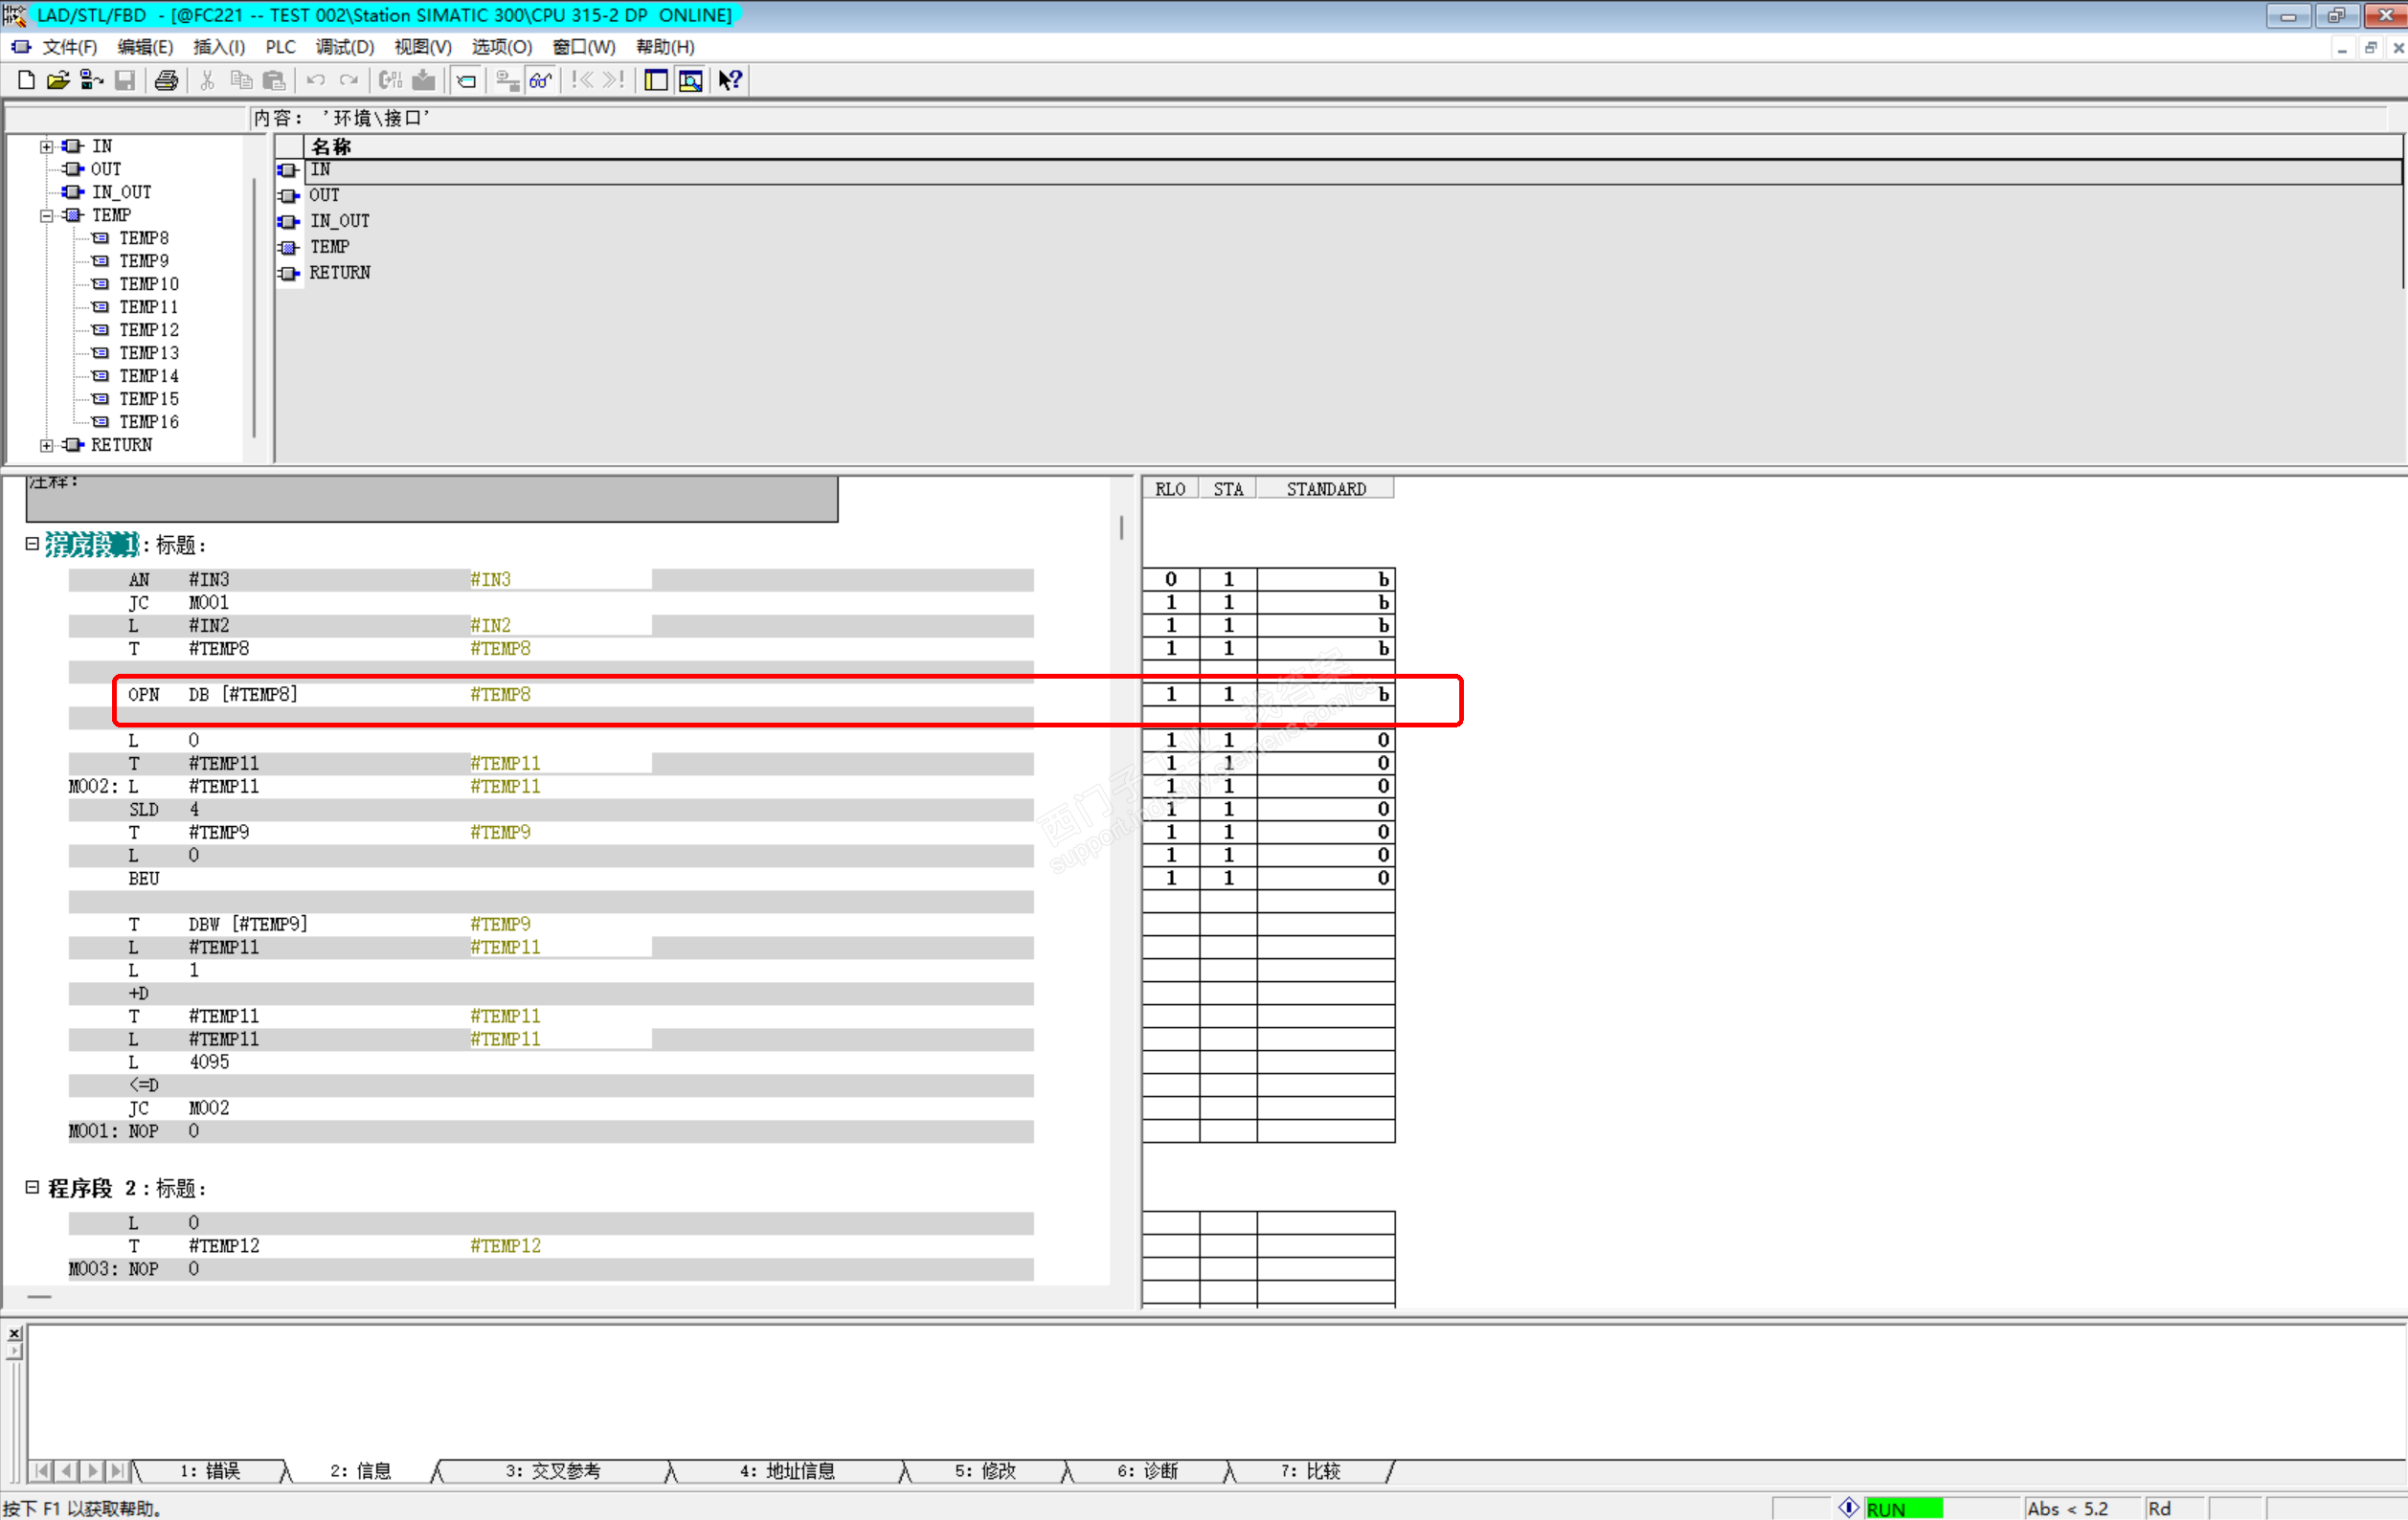This screenshot has height=1520, width=2408.
Task: Select TEMP12 in the interface tree
Action: (149, 330)
